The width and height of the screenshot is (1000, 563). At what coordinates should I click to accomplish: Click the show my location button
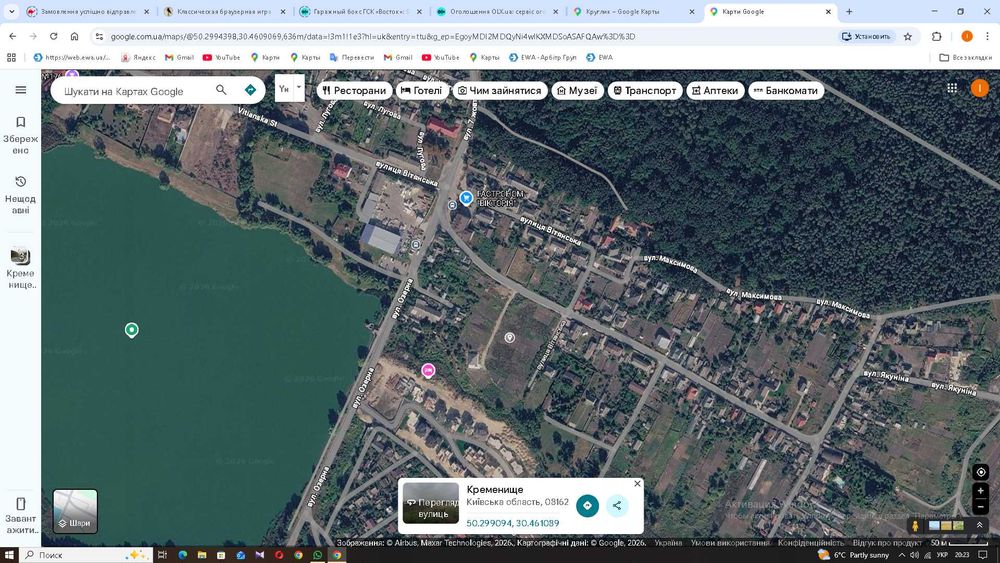[x=981, y=472]
